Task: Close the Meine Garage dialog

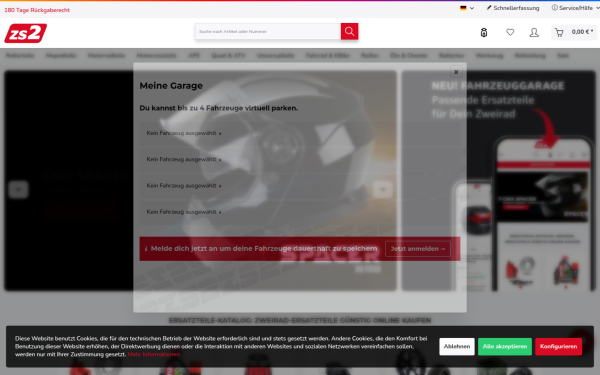Action: [x=456, y=72]
